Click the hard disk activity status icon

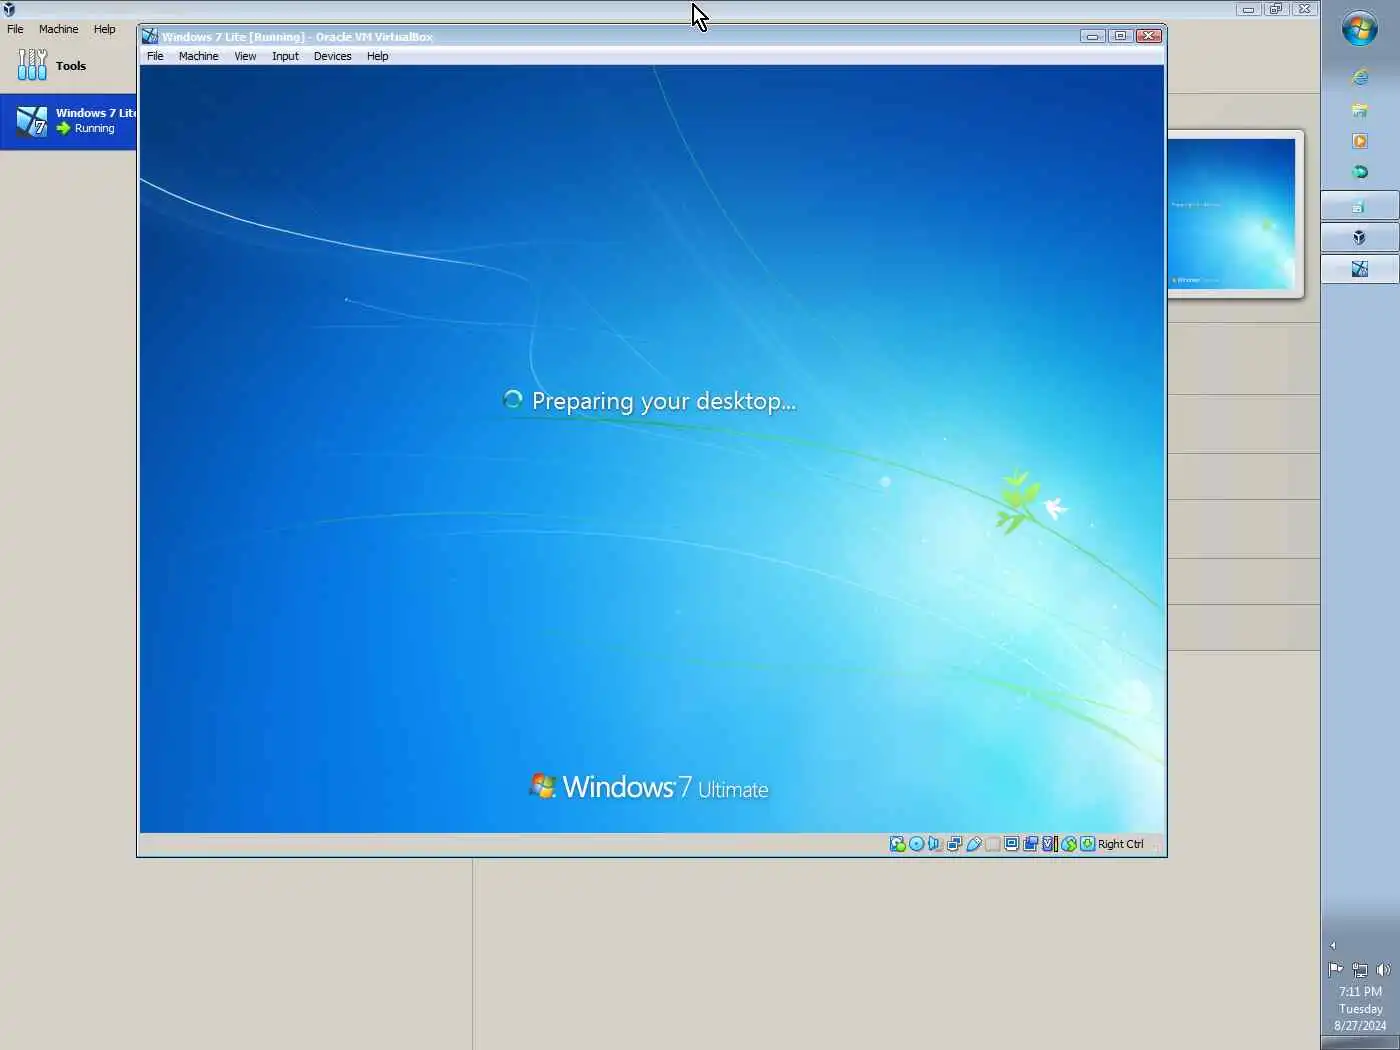[x=897, y=844]
